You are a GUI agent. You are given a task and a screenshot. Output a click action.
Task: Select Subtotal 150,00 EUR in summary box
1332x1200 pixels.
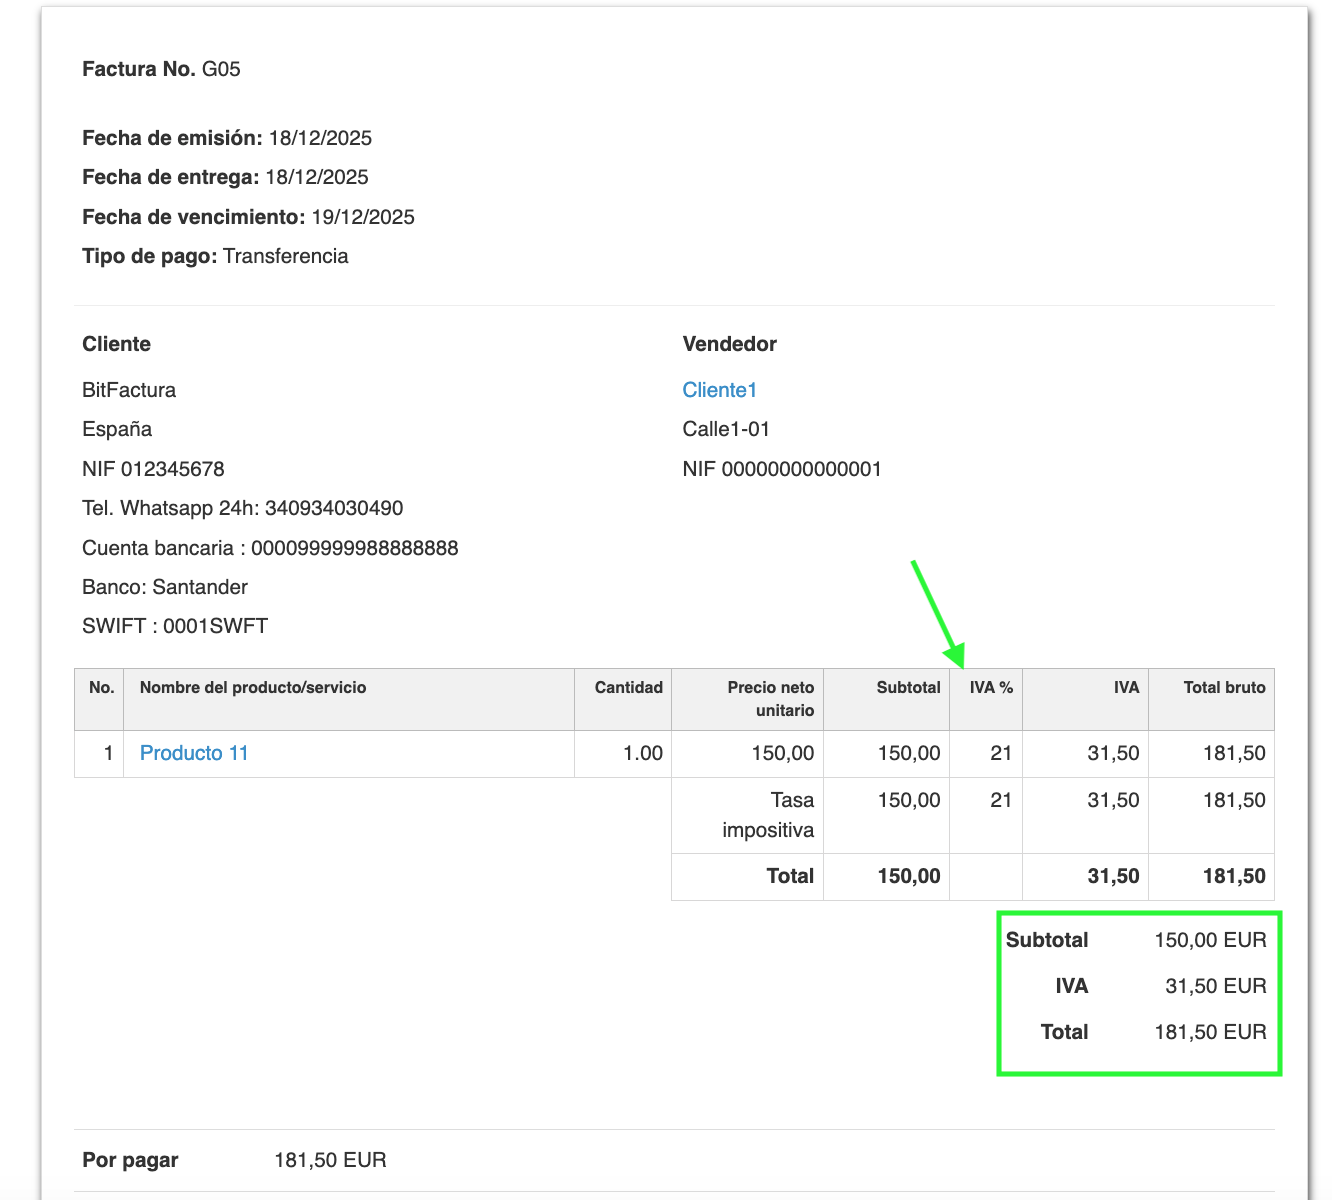(x=1210, y=940)
